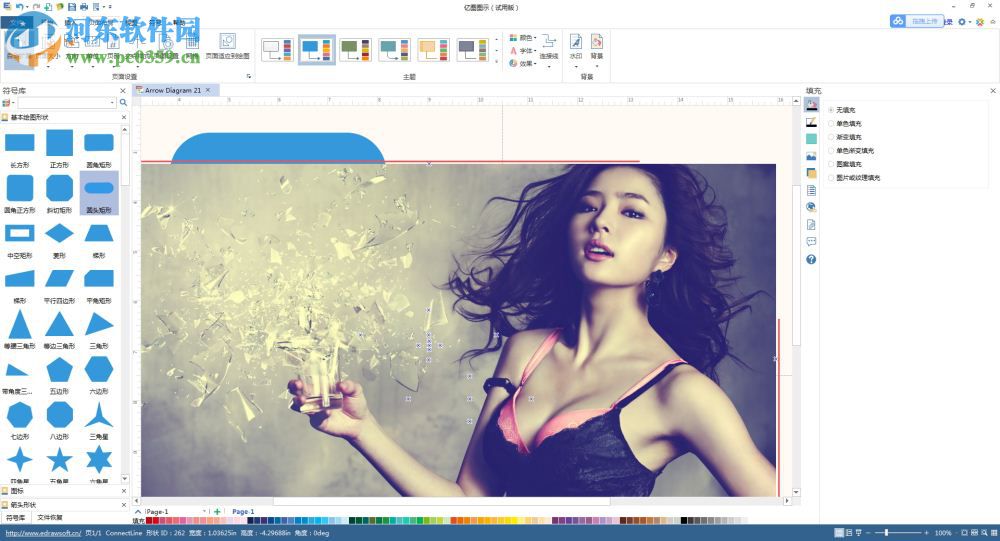Open the Font (字体) theme dropdown
The width and height of the screenshot is (1000, 541).
click(x=523, y=50)
